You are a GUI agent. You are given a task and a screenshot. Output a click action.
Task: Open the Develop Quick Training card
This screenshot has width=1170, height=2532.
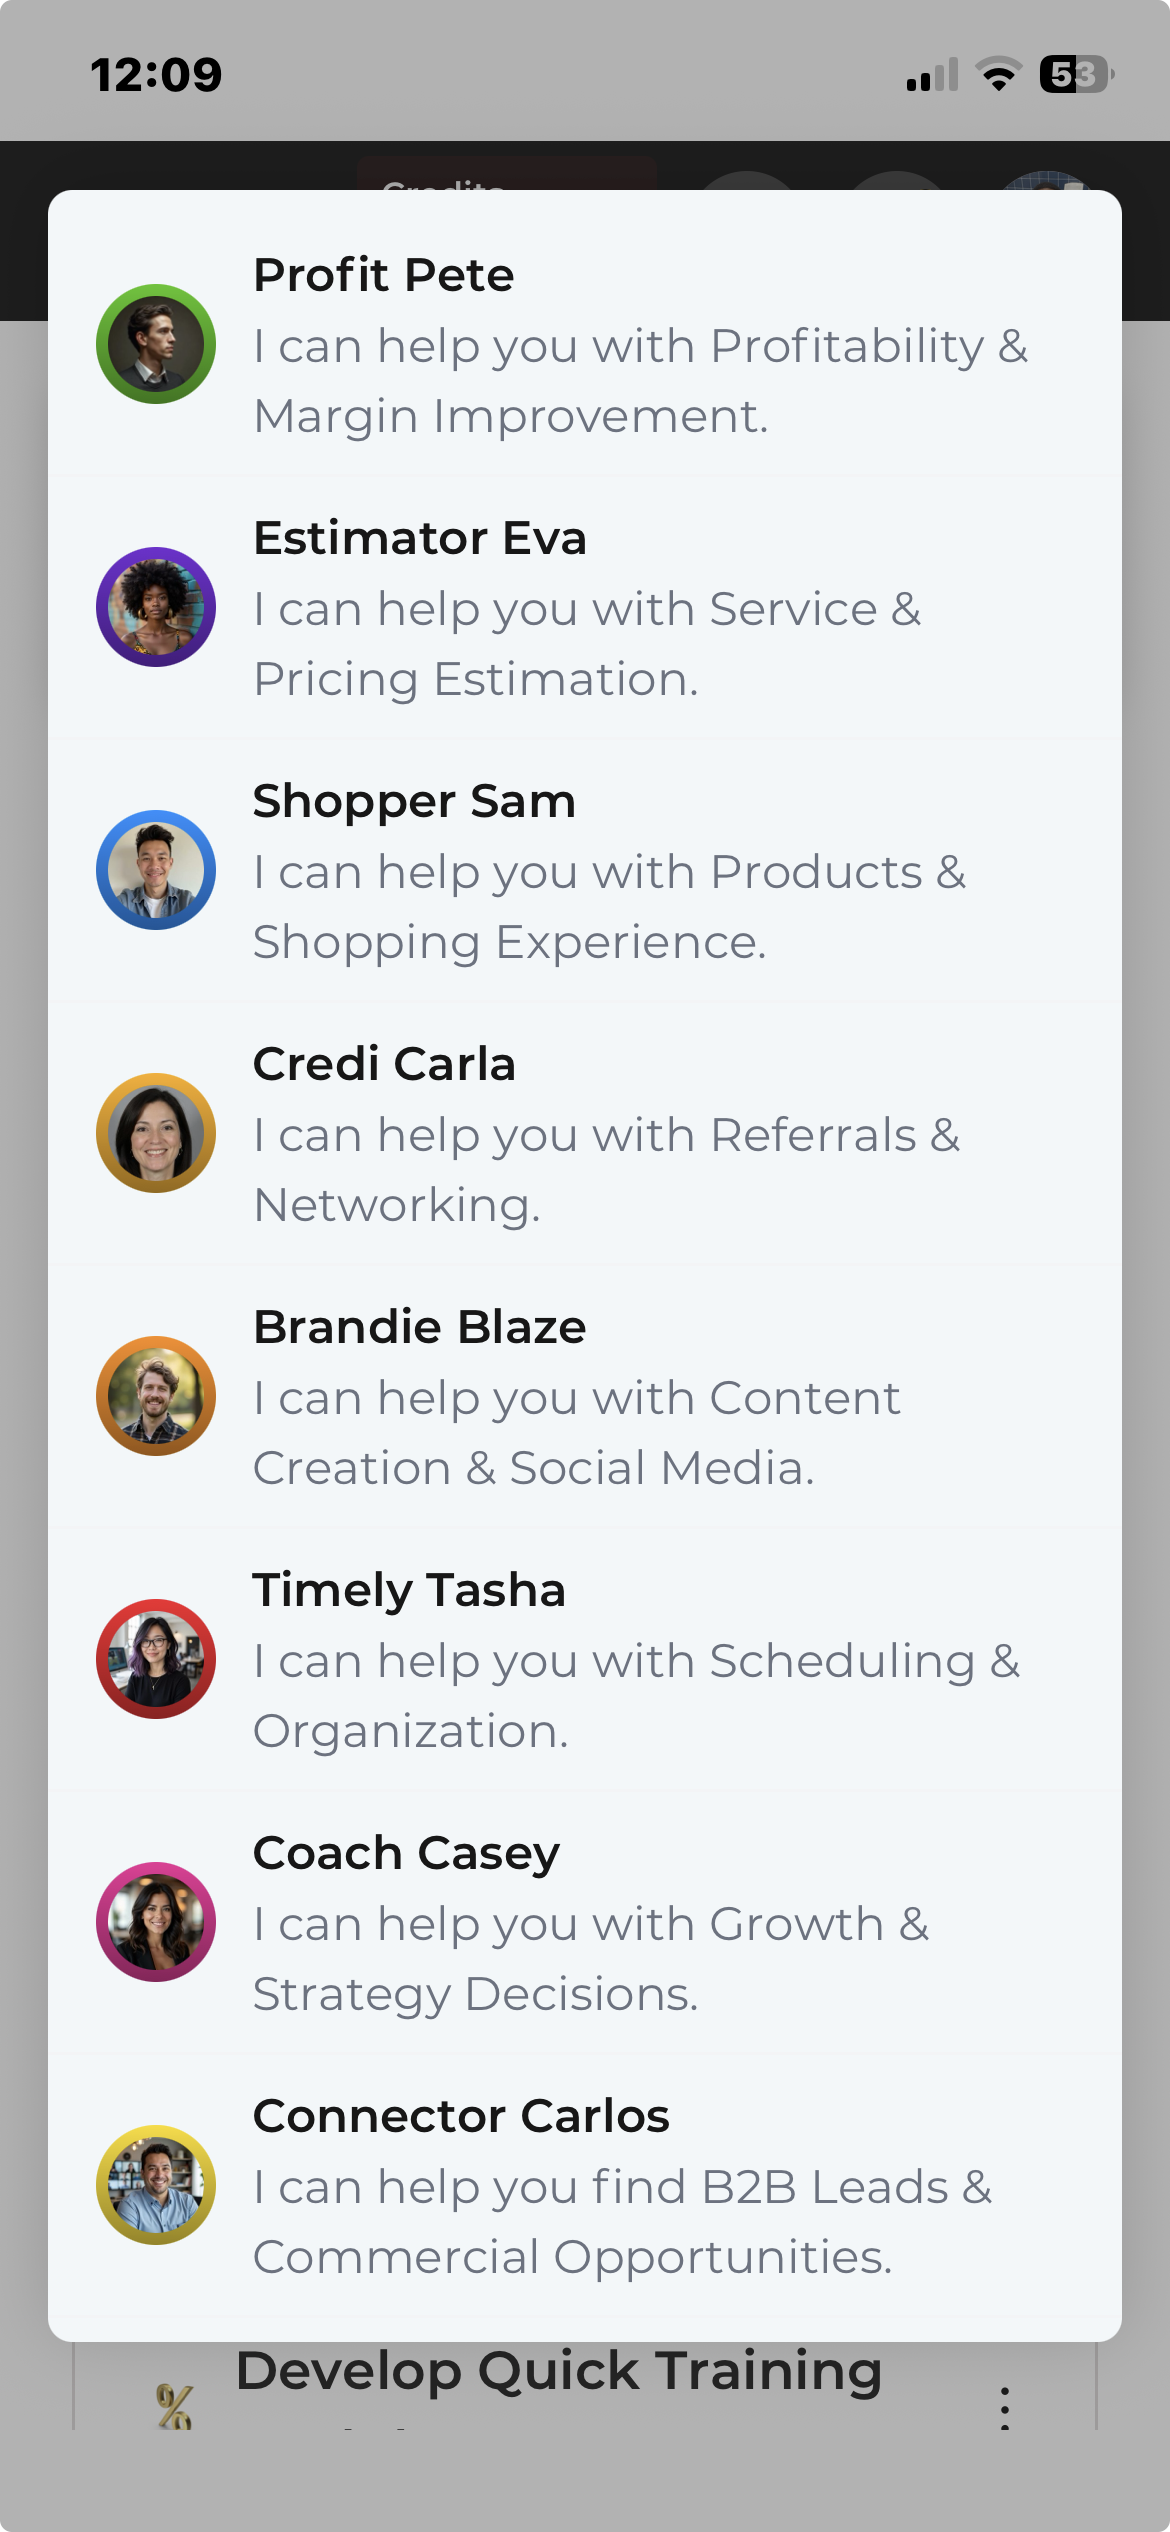585,2386
